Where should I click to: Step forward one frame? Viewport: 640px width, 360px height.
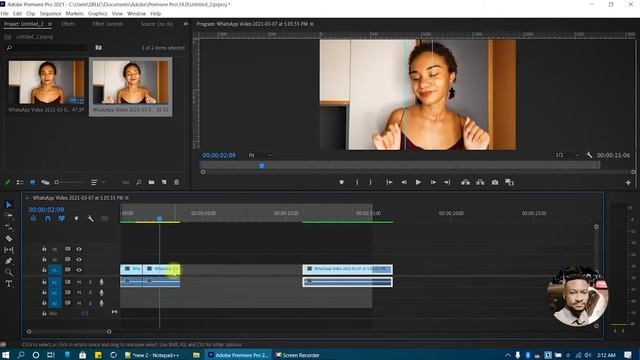(x=433, y=182)
